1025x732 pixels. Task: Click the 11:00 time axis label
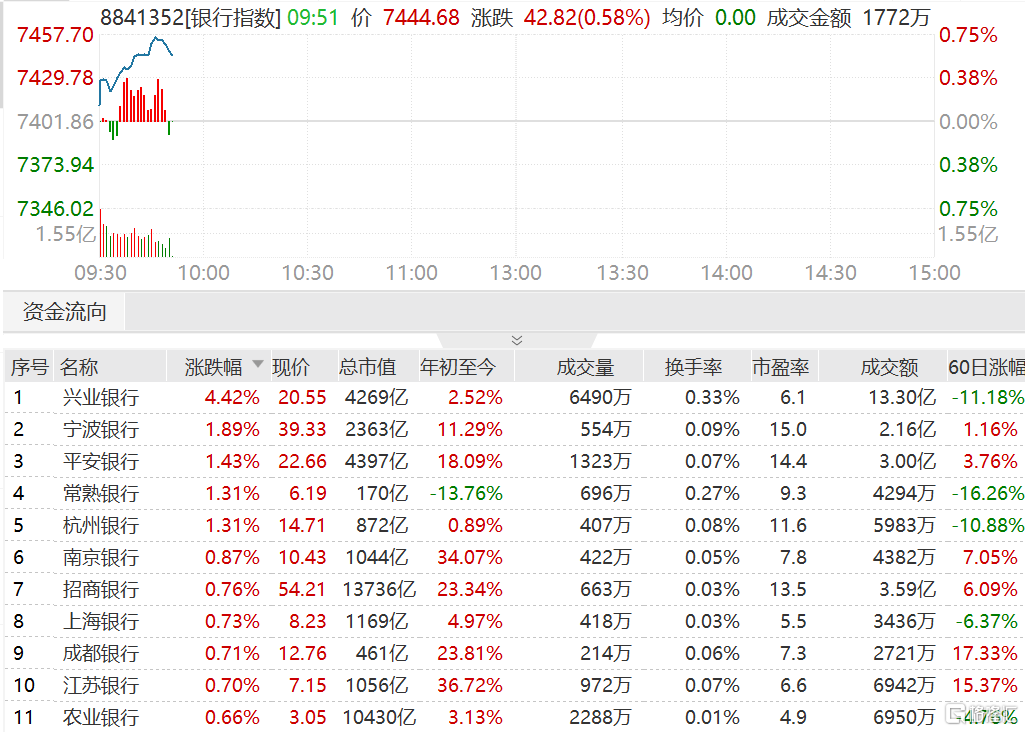(x=411, y=273)
